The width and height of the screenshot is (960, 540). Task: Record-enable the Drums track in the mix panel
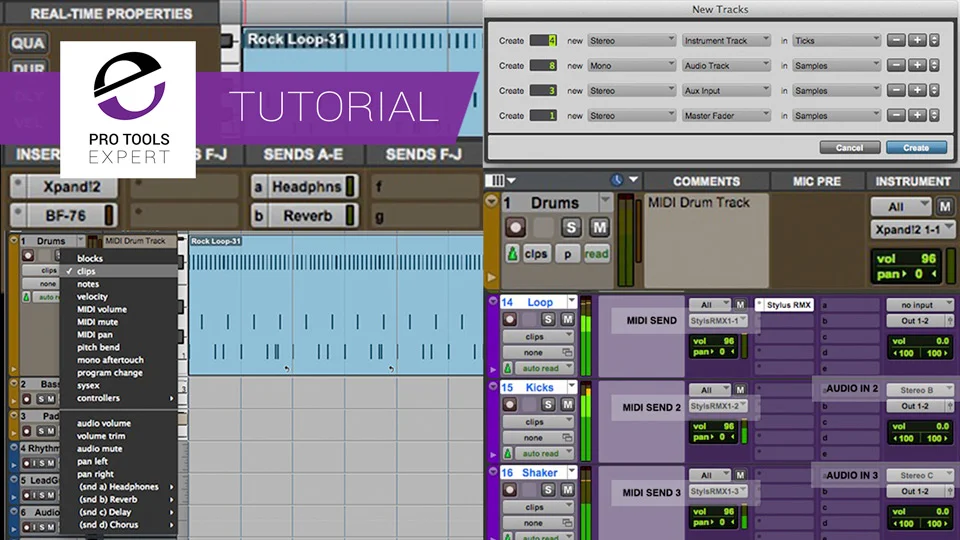click(516, 228)
